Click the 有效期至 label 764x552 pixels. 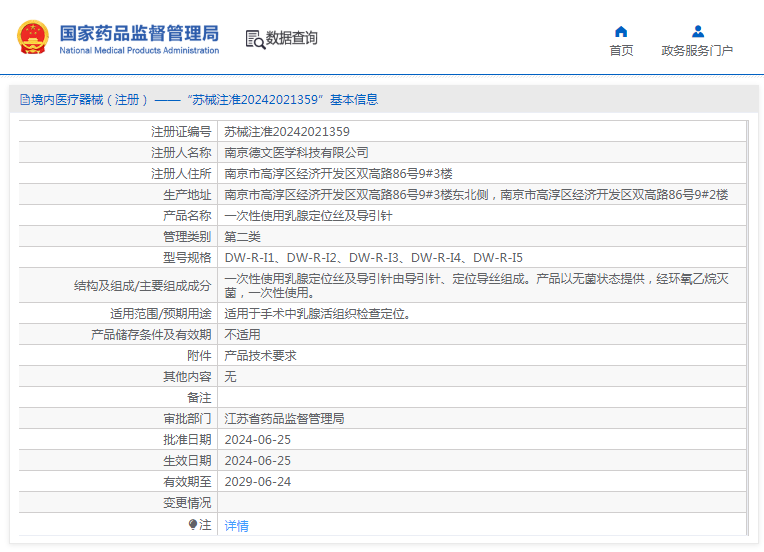[x=187, y=481]
